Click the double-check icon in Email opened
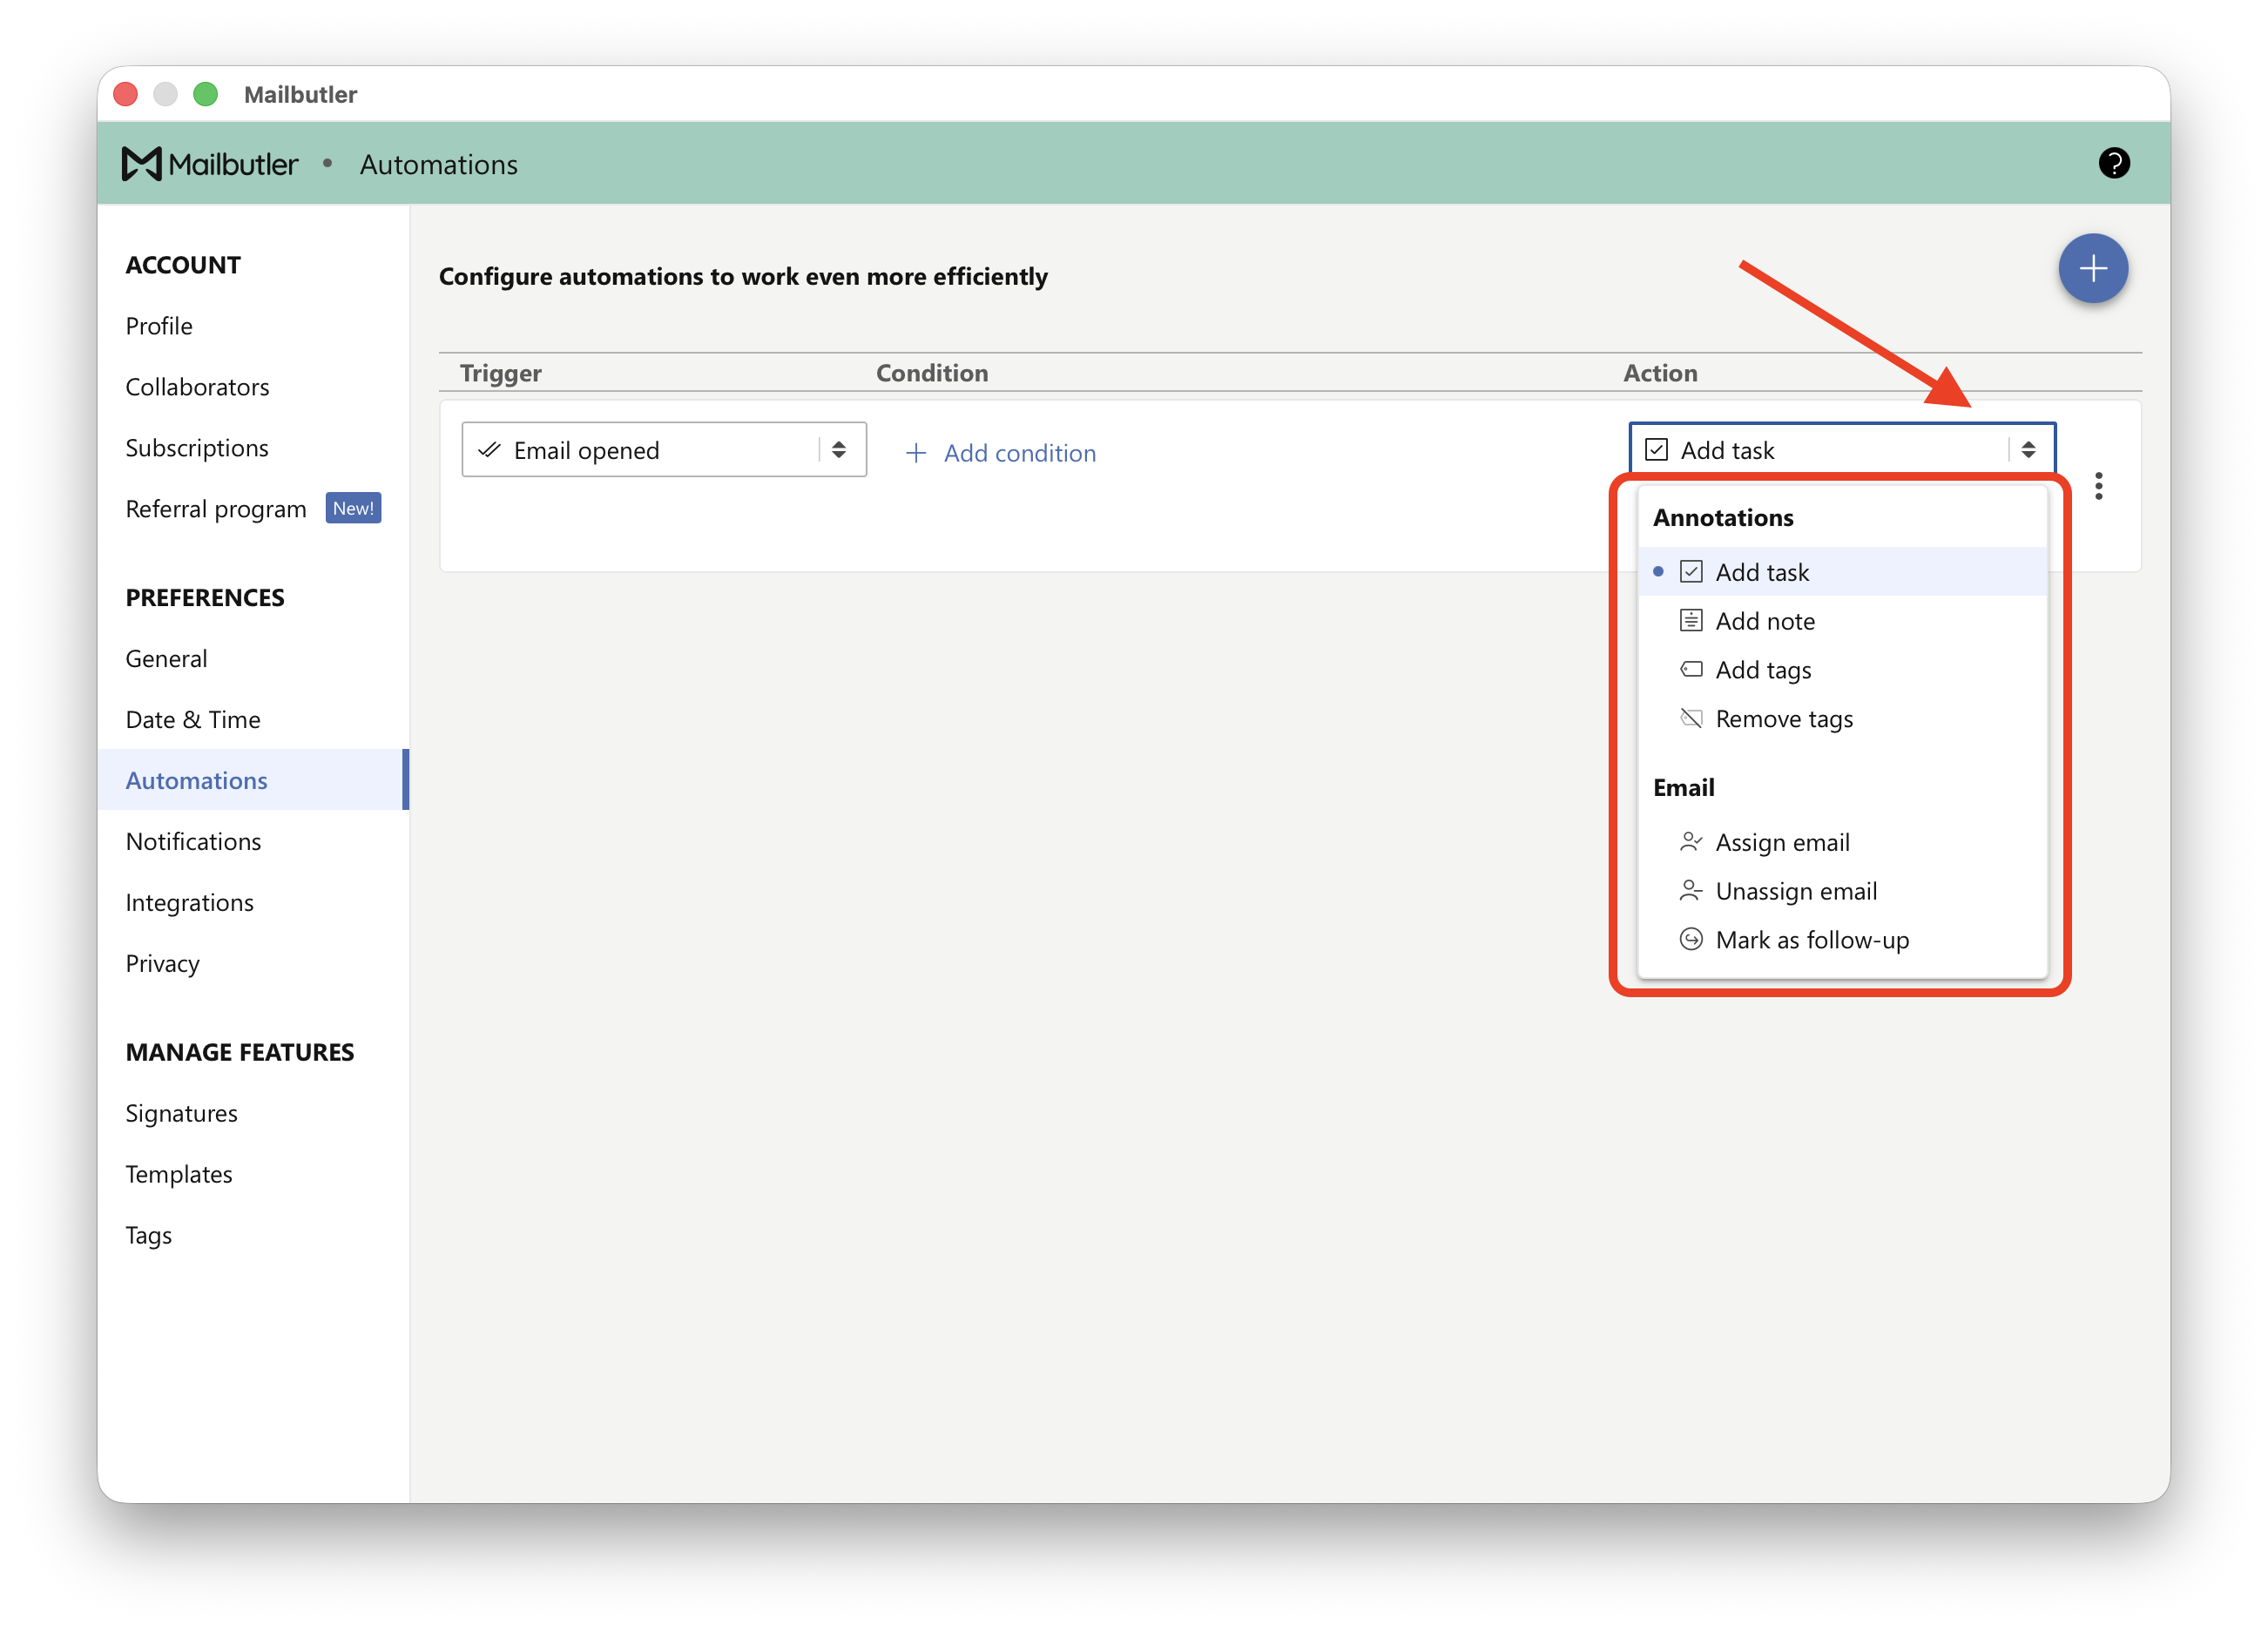This screenshot has height=1632, width=2268. pos(489,450)
